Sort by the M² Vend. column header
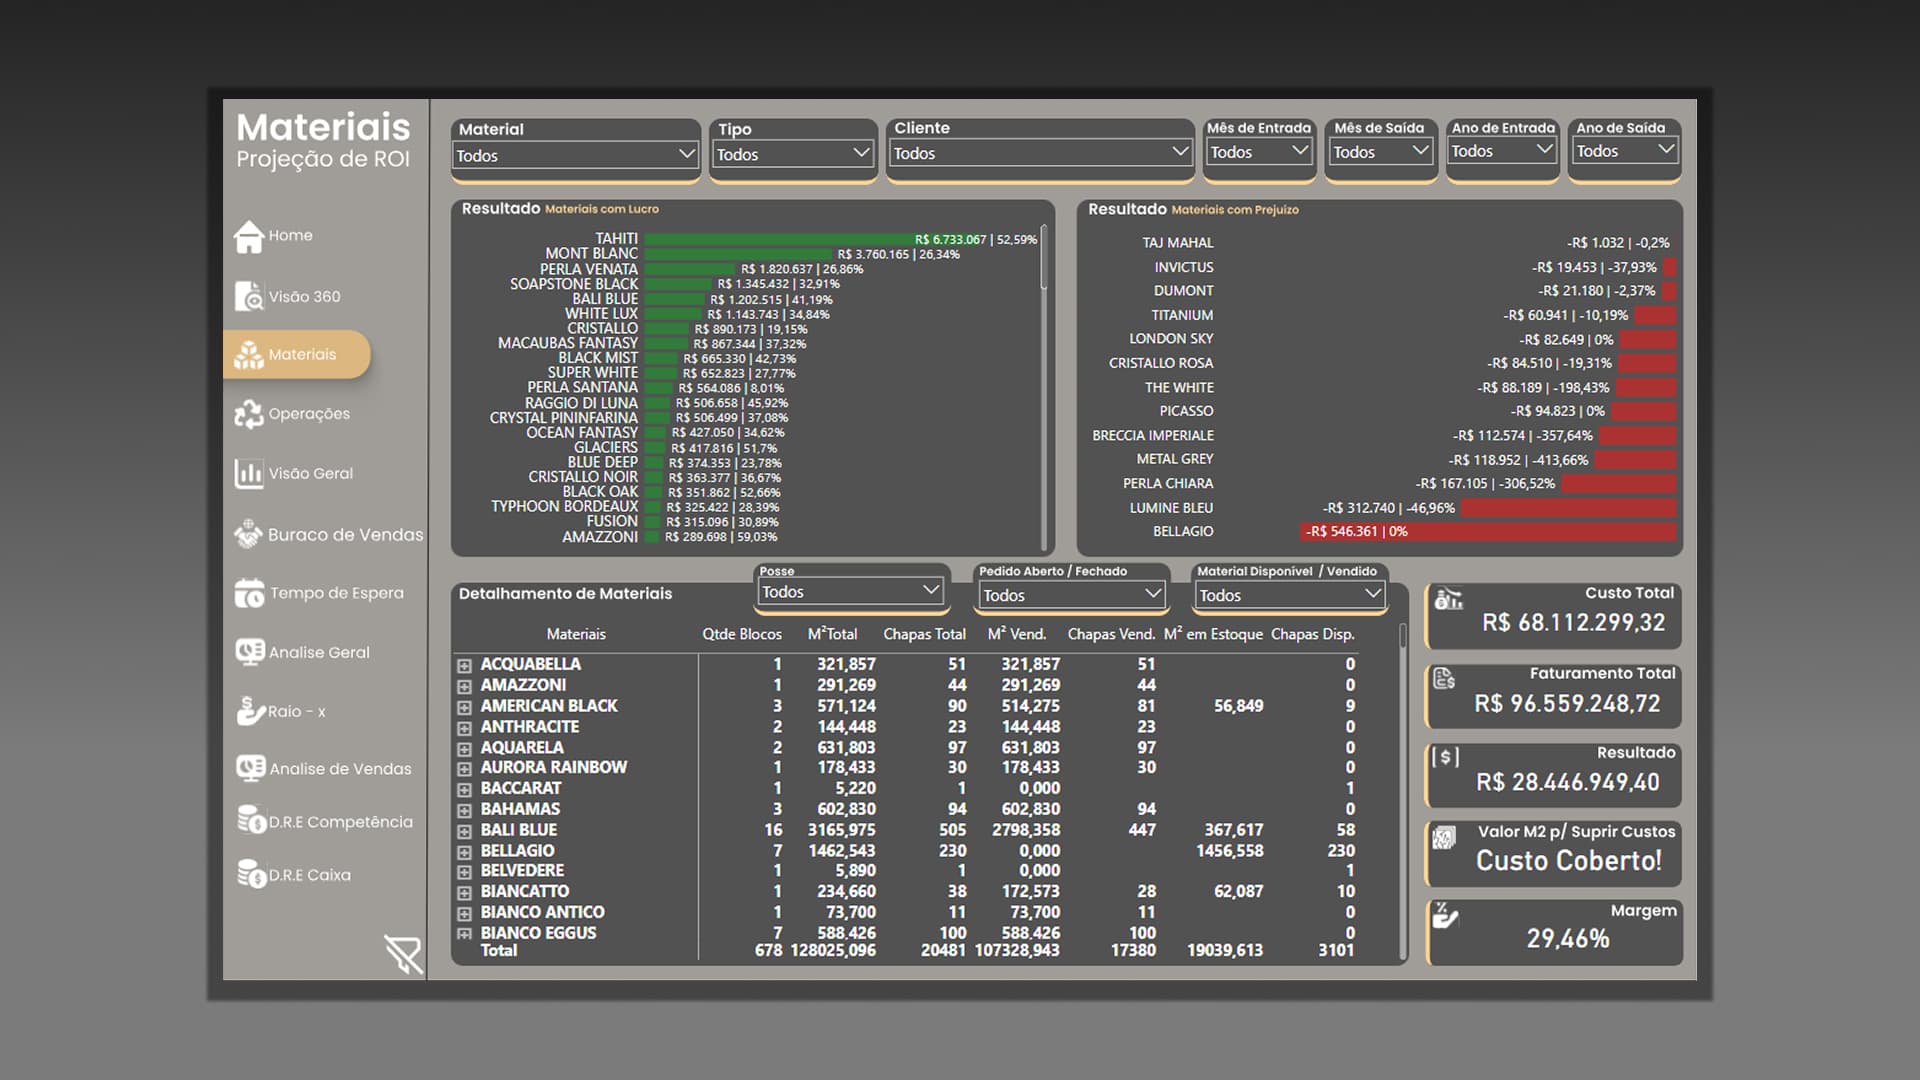 pyautogui.click(x=1016, y=634)
